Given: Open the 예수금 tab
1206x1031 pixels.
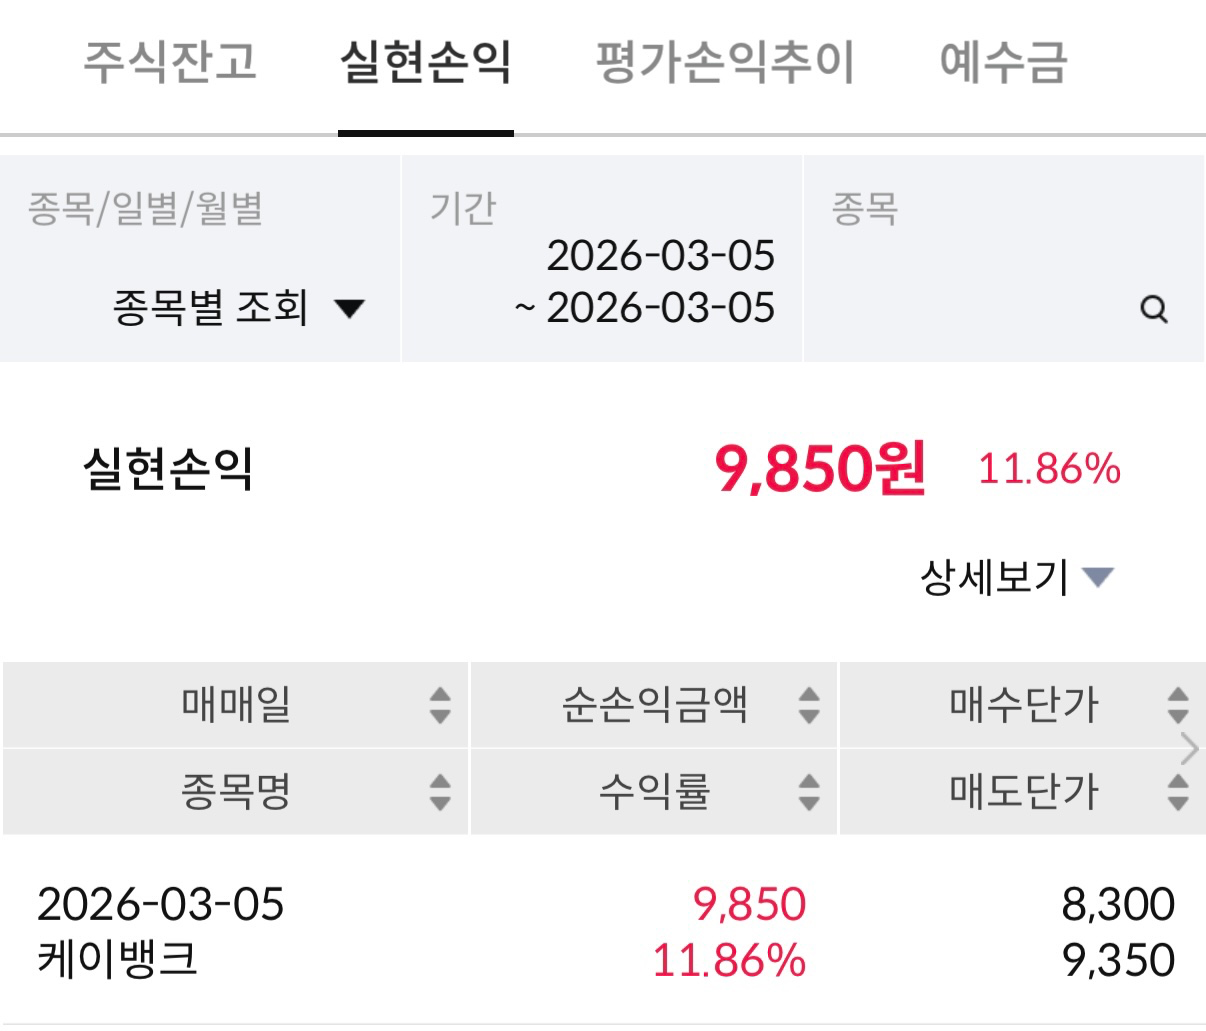Looking at the screenshot, I should point(1003,62).
